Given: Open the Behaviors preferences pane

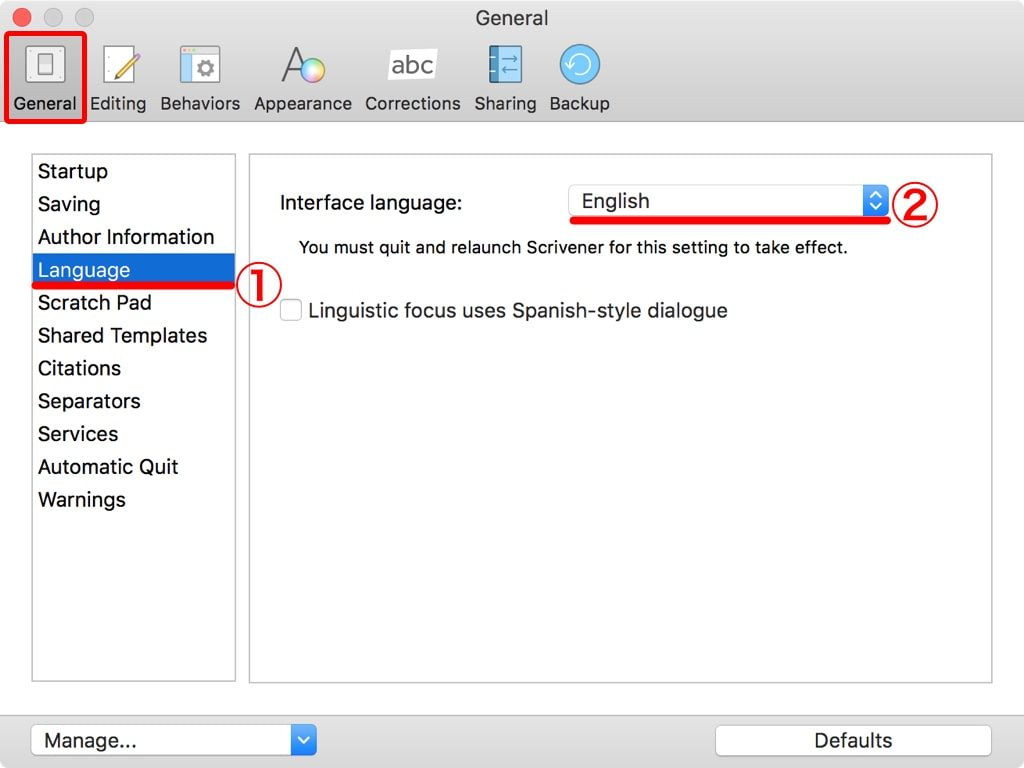Looking at the screenshot, I should click(x=200, y=78).
